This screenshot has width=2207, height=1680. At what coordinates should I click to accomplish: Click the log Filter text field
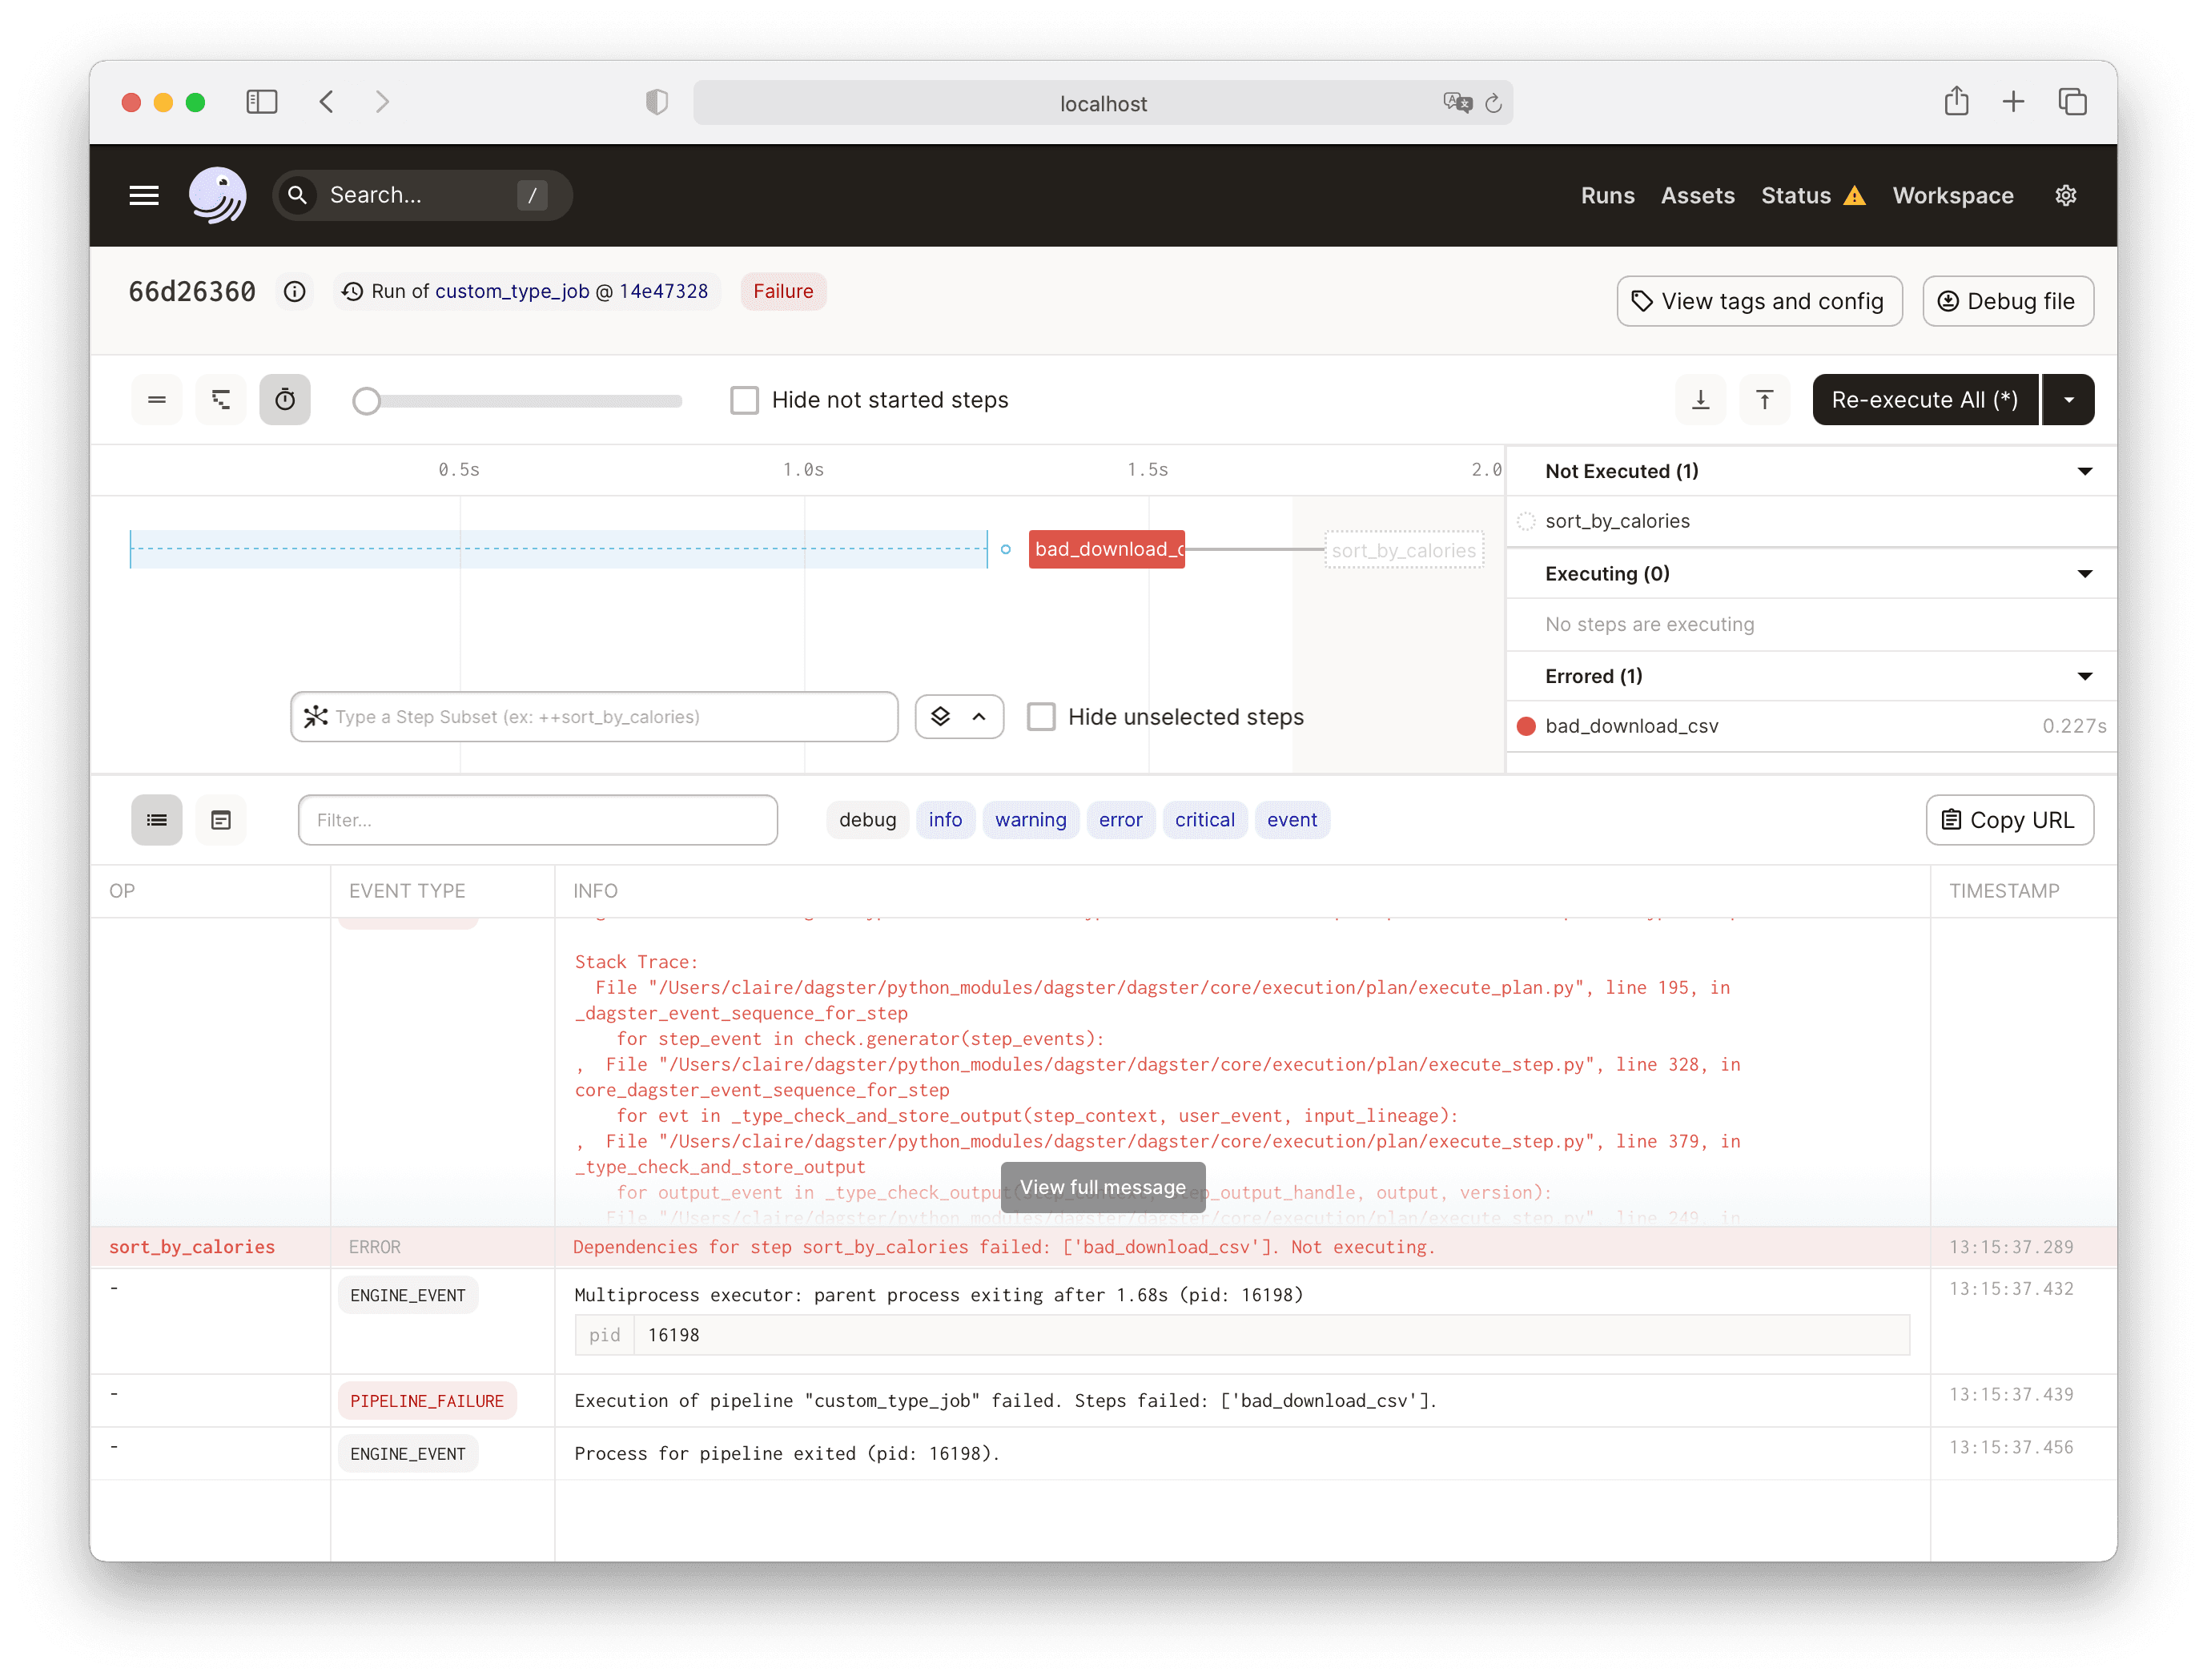pyautogui.click(x=538, y=820)
